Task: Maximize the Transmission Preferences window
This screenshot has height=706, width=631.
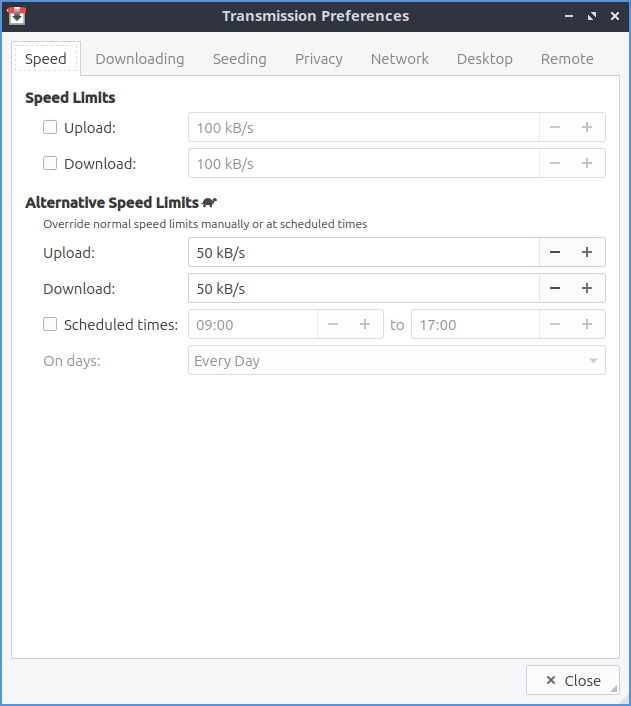Action: pos(591,16)
